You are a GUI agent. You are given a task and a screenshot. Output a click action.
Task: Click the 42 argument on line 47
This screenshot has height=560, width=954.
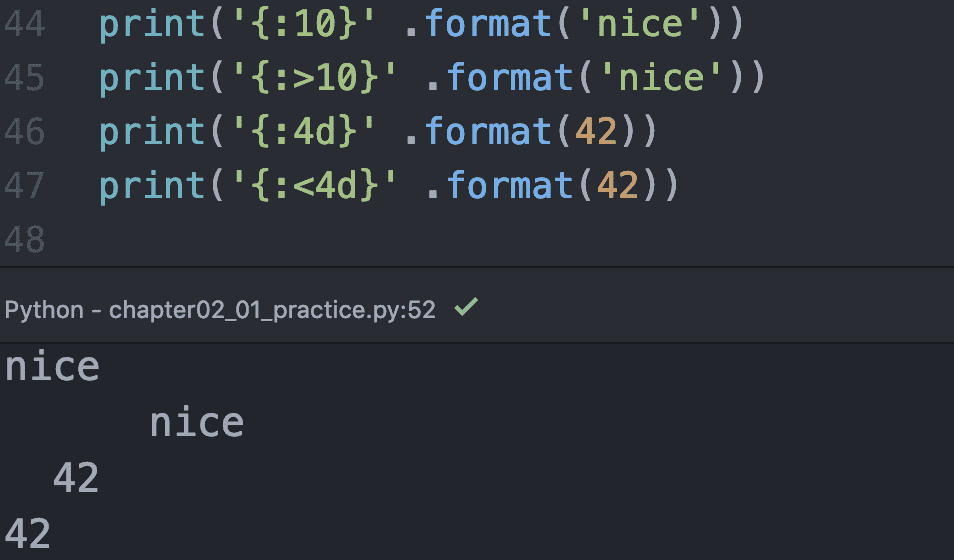(617, 186)
